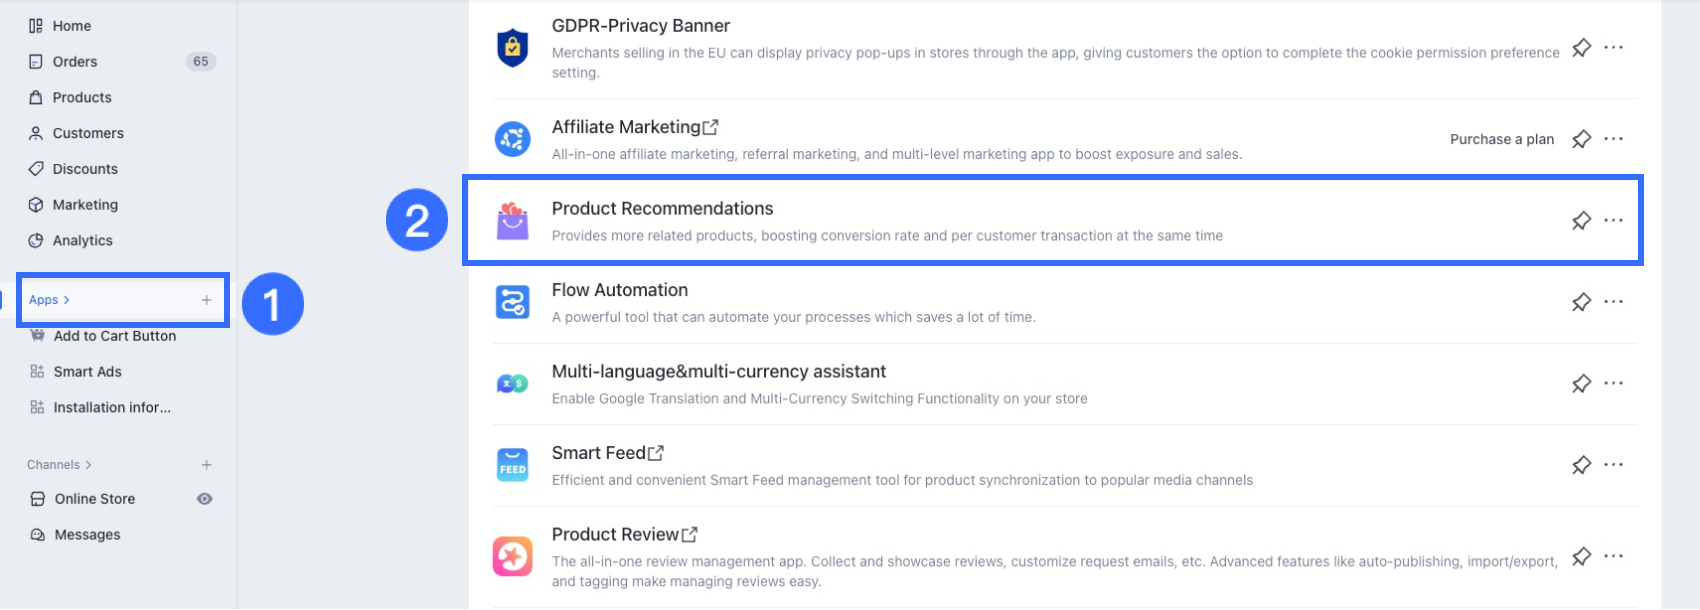Pin the GDPR-Privacy Banner app
The width and height of the screenshot is (1700, 610).
[1581, 47]
